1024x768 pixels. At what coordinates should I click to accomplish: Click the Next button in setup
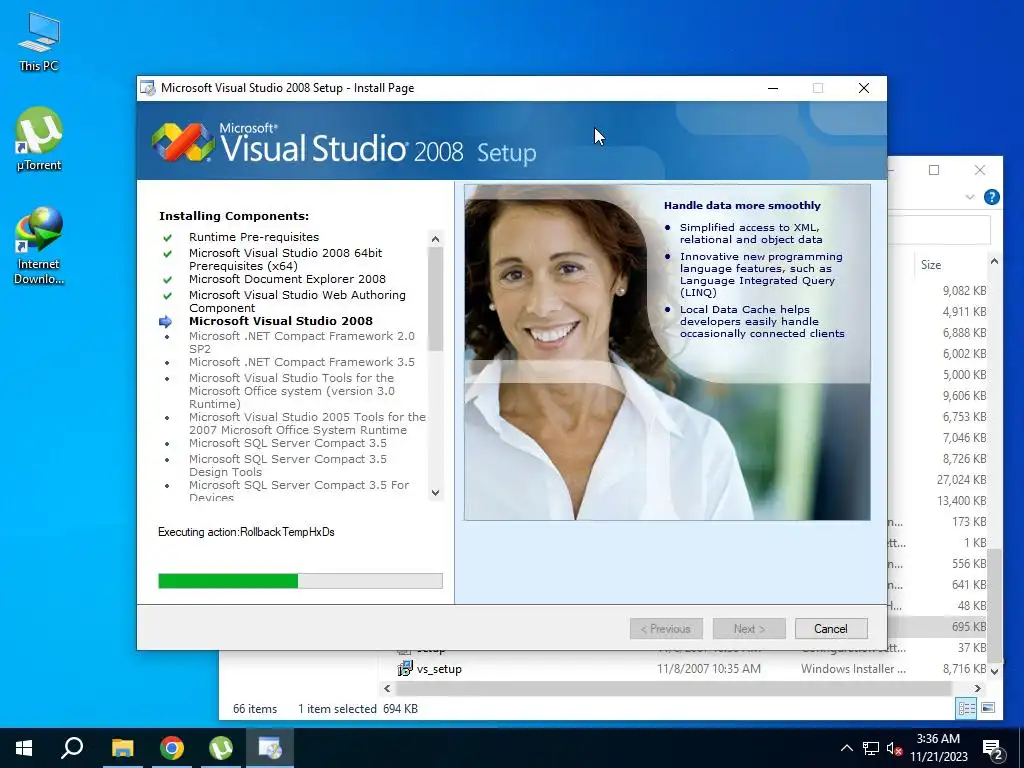coord(749,628)
